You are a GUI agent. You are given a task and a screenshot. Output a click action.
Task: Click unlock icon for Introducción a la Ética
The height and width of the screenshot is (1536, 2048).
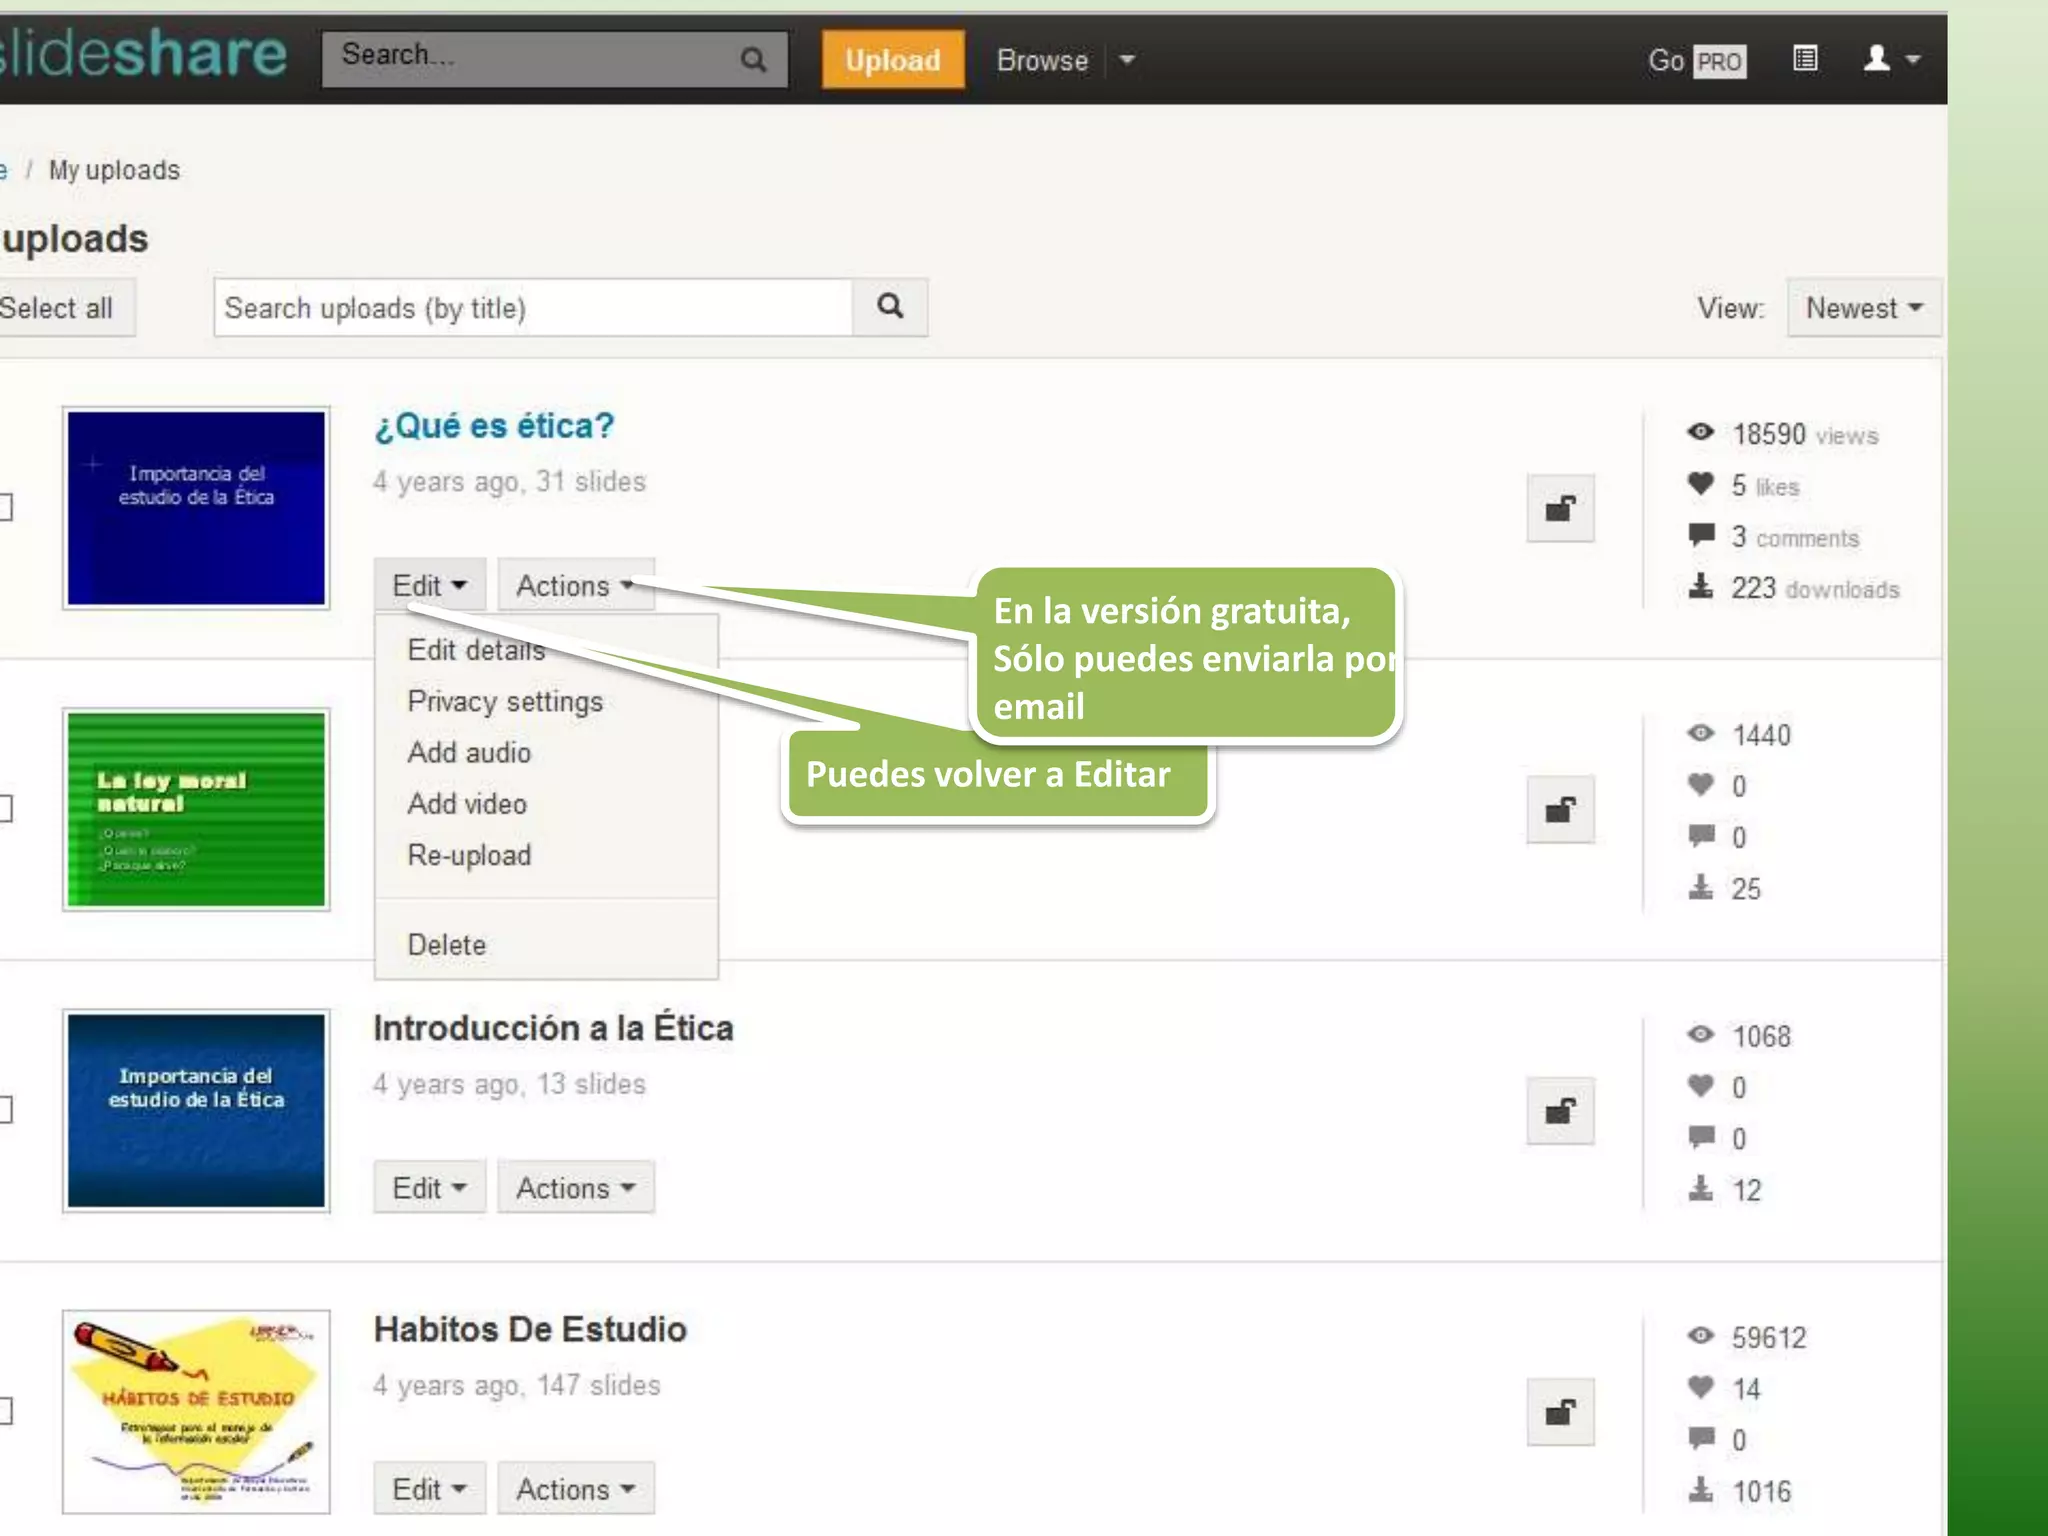[1560, 1111]
